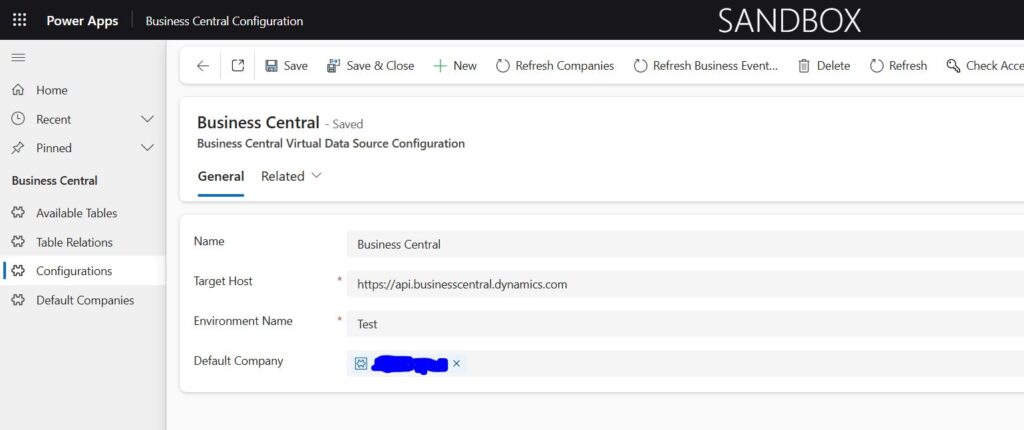Run Refresh Companies command

click(555, 66)
